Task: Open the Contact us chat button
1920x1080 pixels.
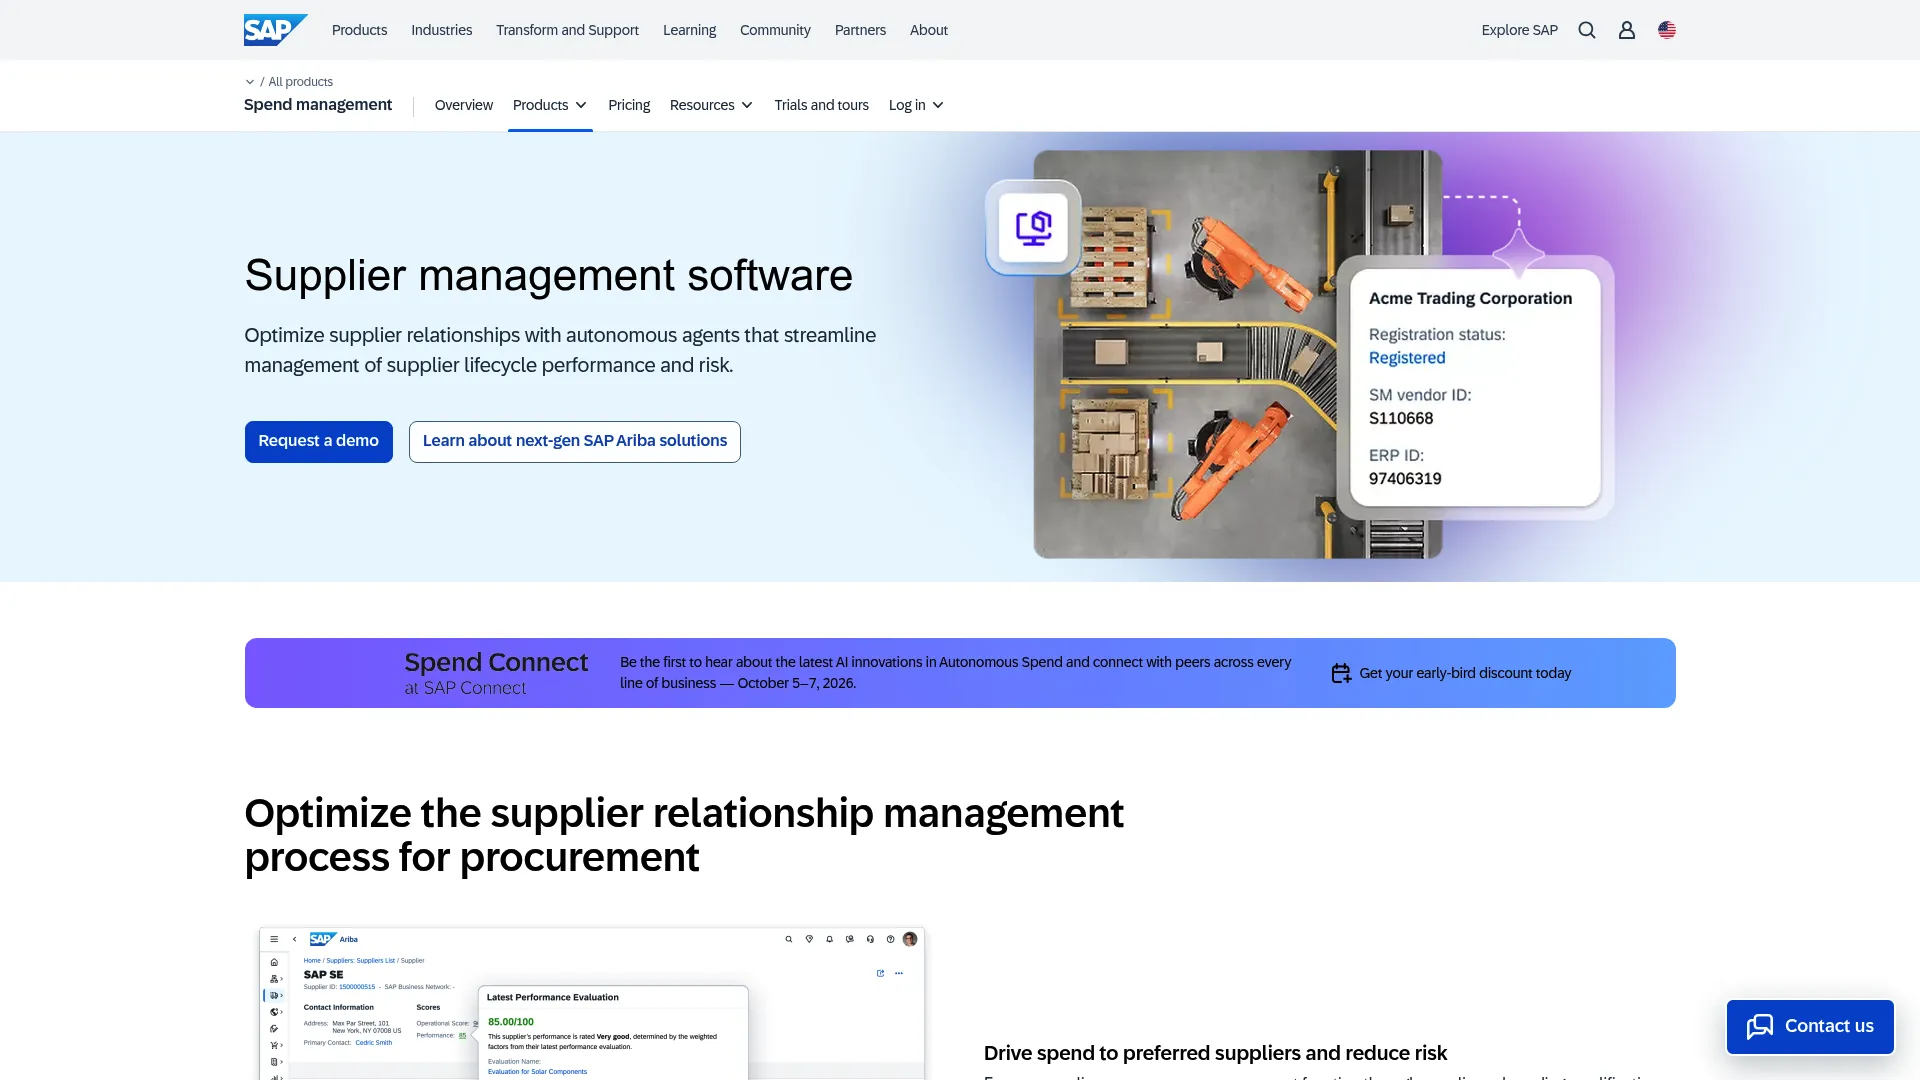Action: pyautogui.click(x=1810, y=1027)
